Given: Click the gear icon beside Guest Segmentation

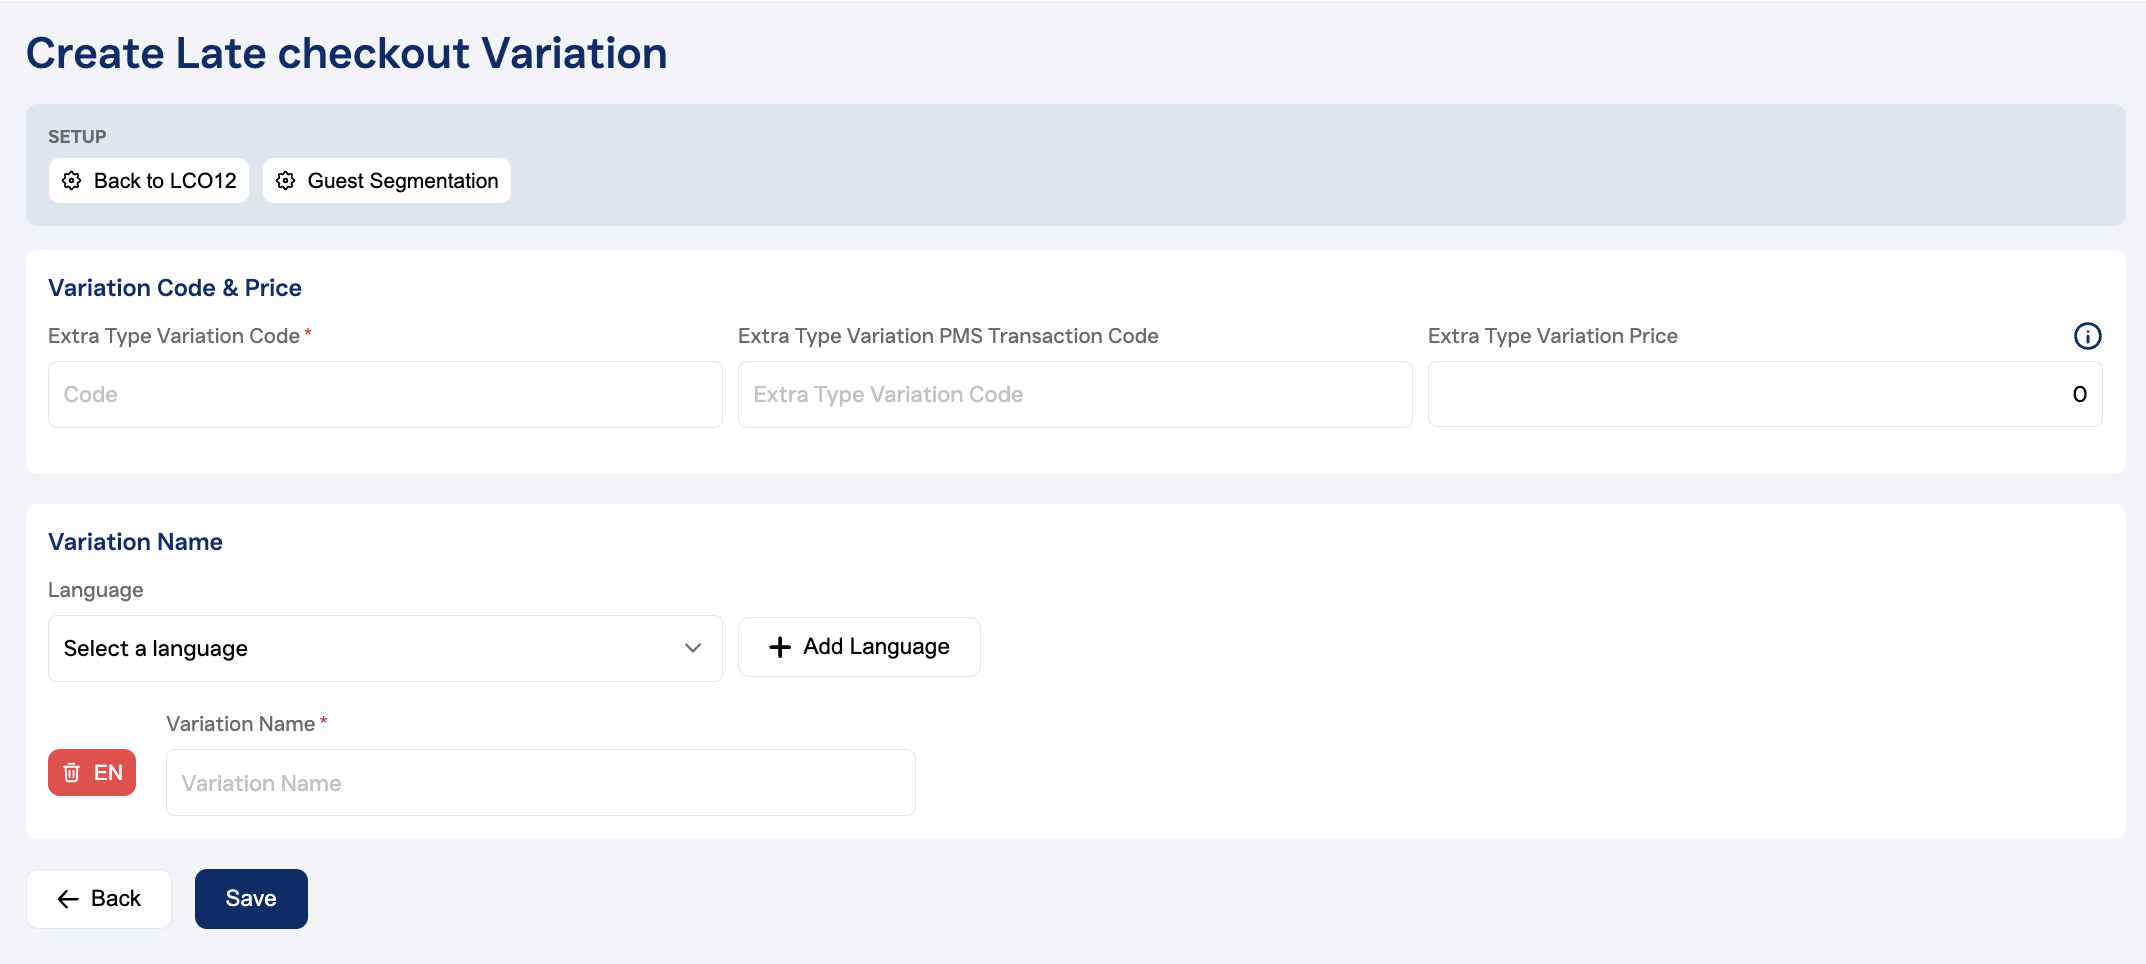Looking at the screenshot, I should point(286,181).
